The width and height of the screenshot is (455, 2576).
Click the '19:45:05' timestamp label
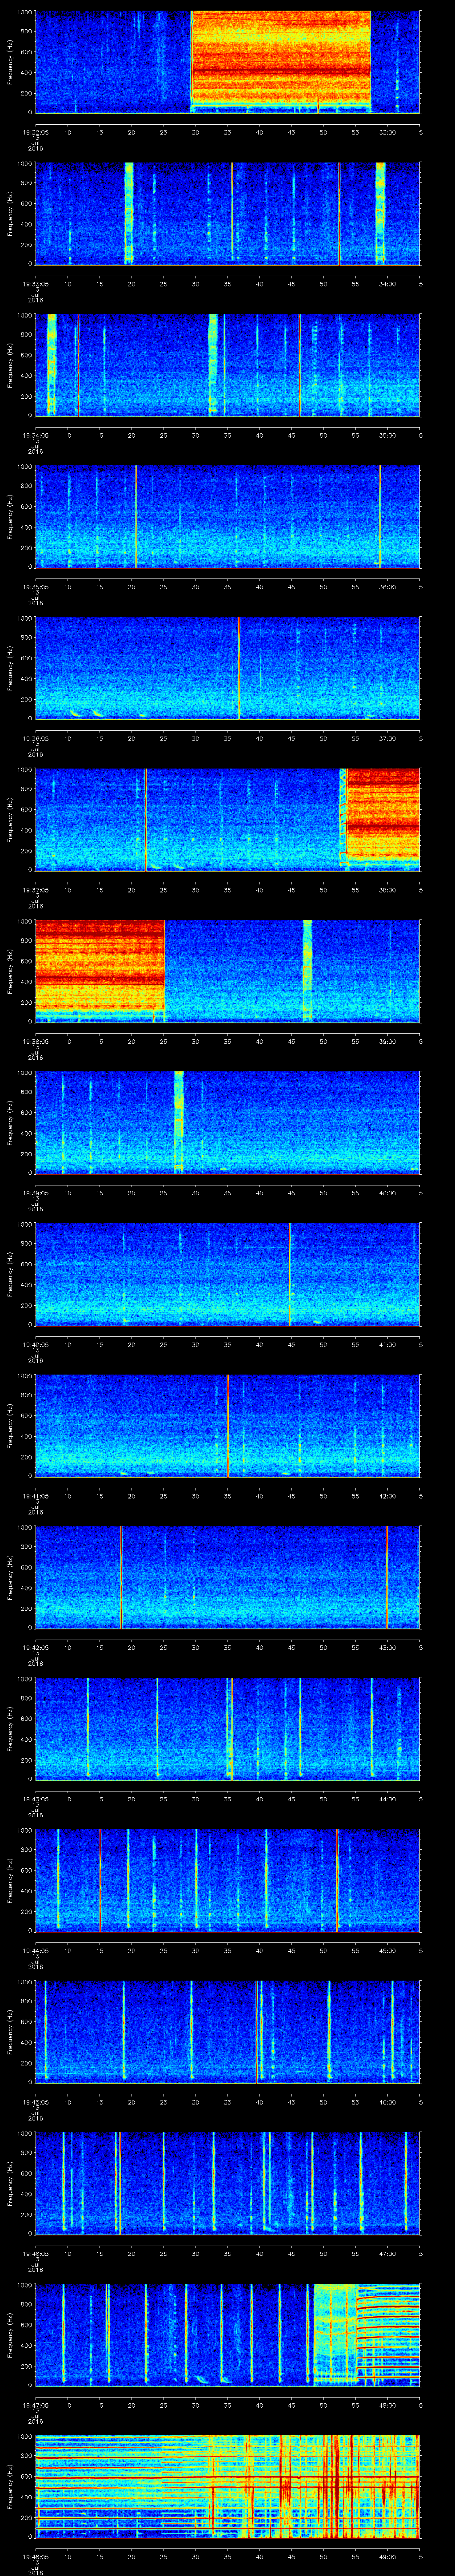pos(35,2101)
